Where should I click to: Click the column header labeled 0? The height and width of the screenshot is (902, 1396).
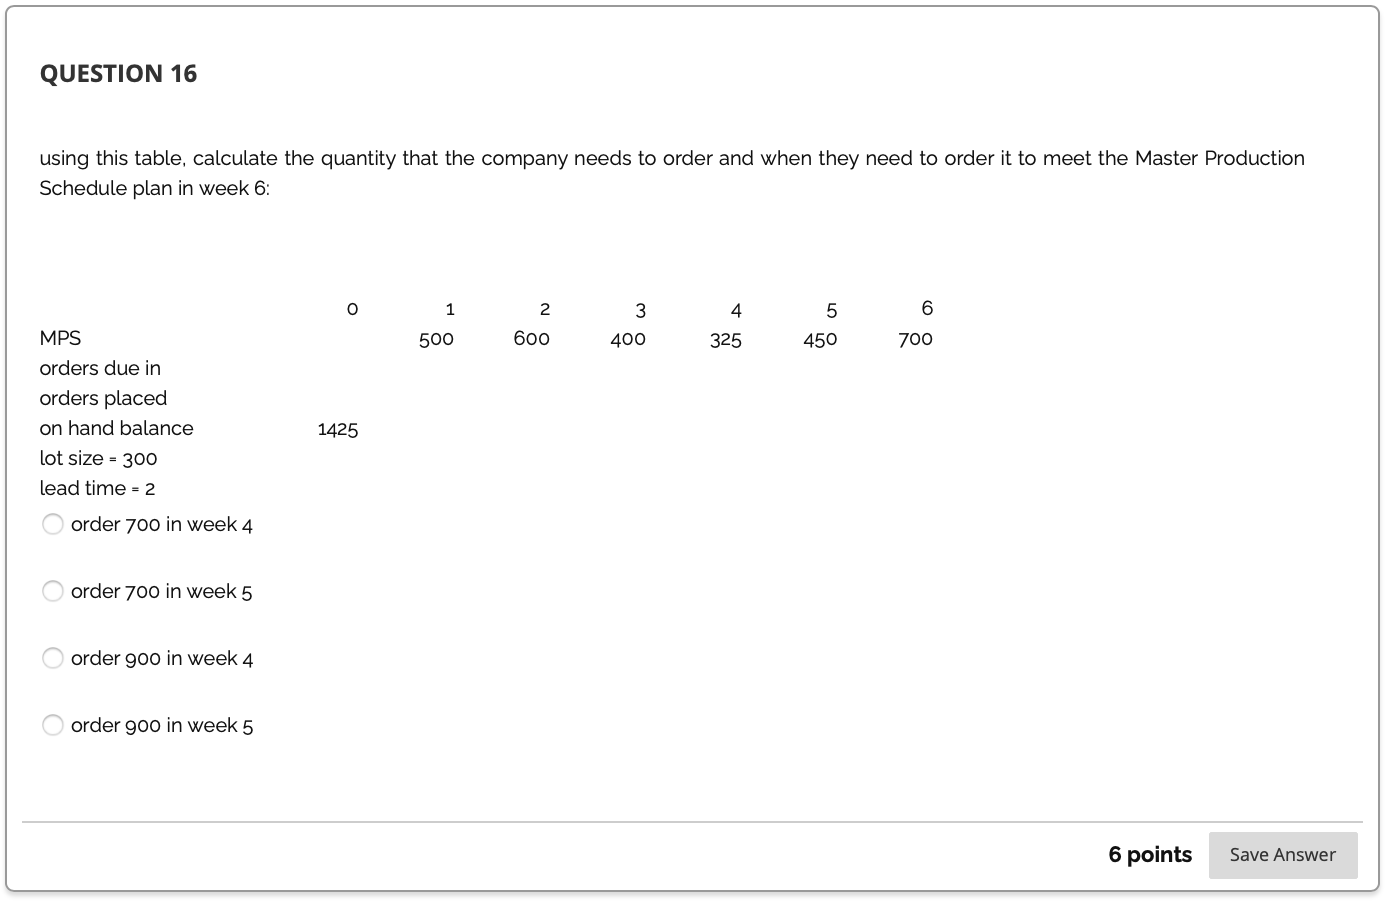click(352, 308)
